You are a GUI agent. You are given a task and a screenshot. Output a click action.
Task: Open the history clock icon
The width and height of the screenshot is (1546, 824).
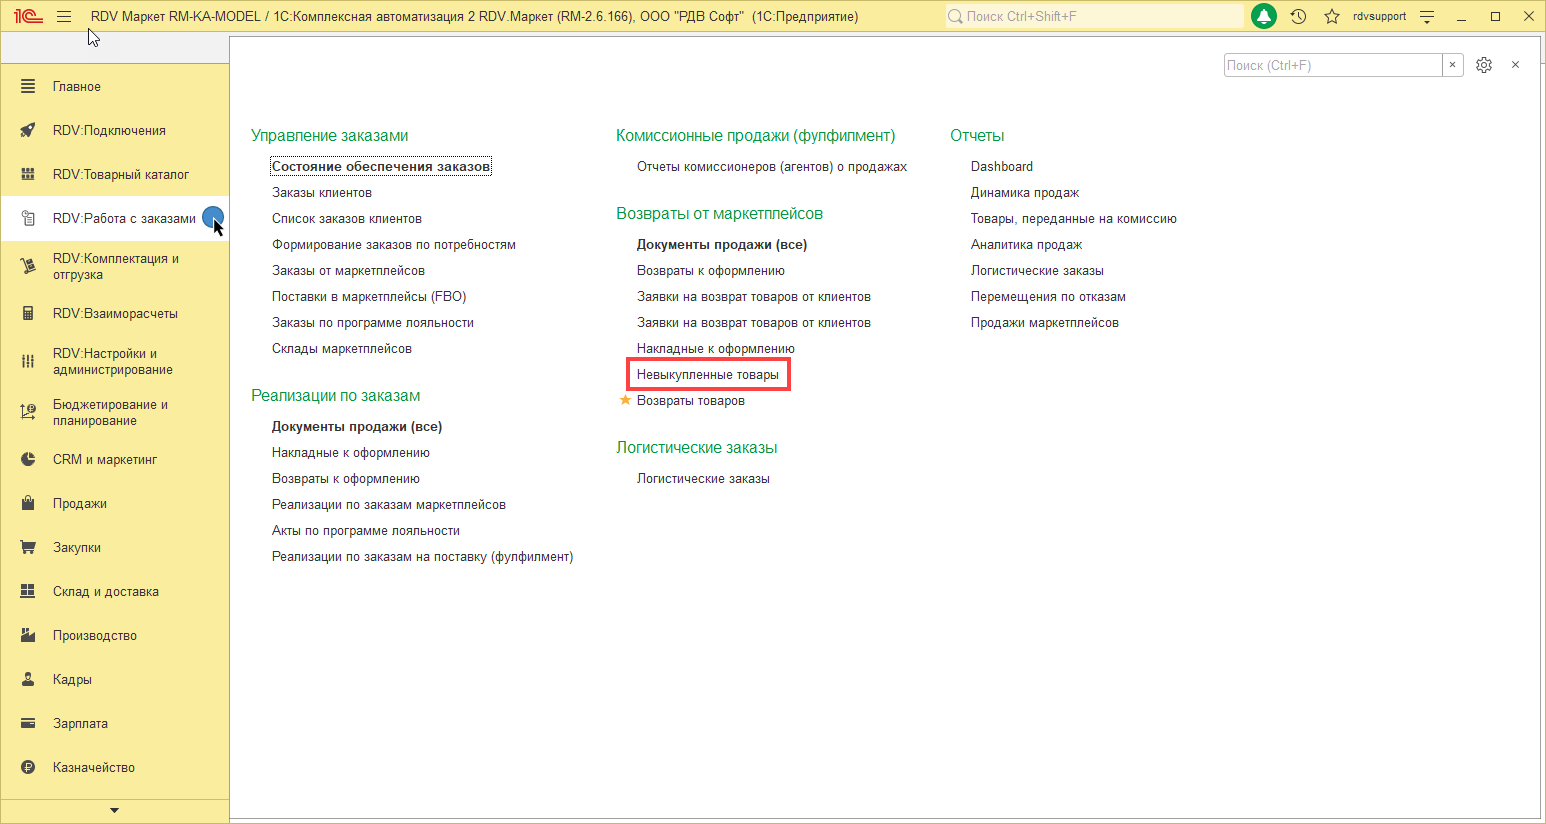point(1298,16)
